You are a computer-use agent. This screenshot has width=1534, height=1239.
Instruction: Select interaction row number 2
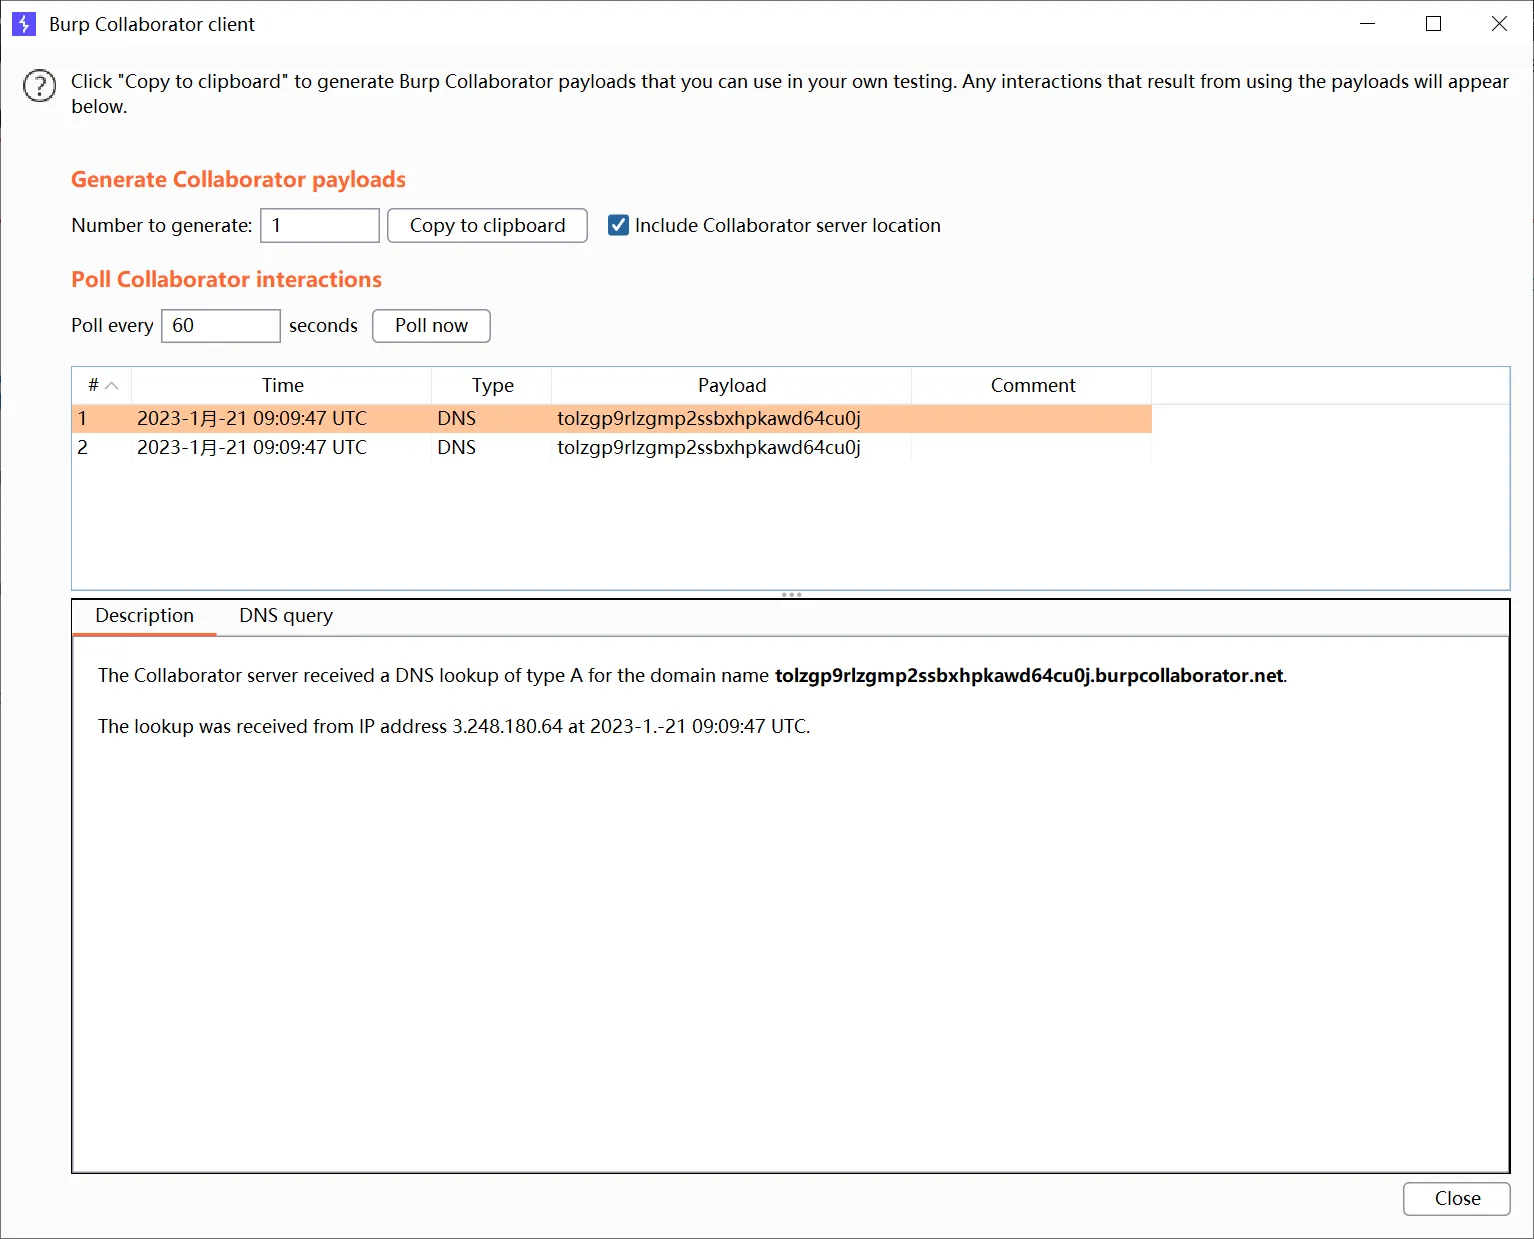[612, 448]
